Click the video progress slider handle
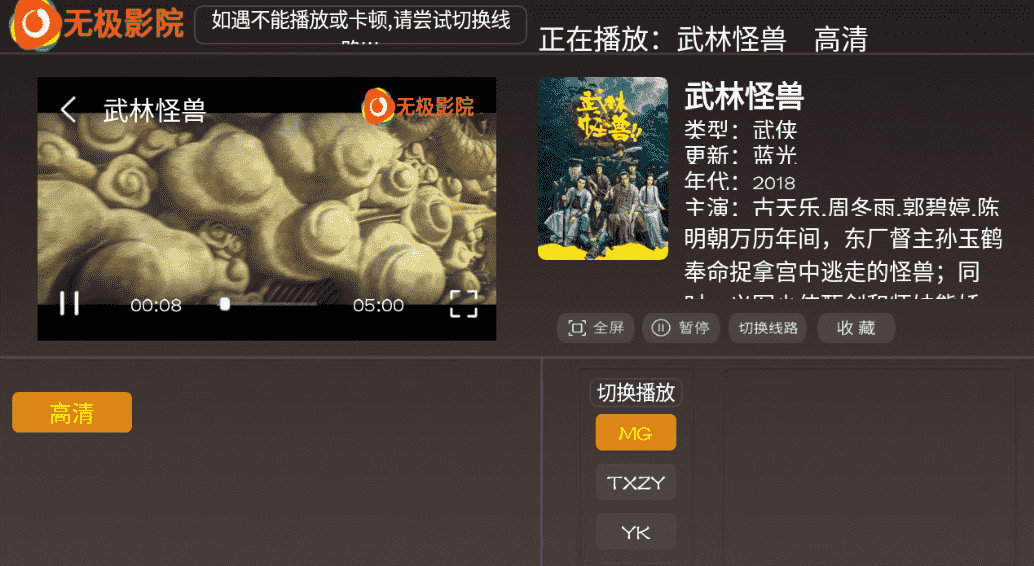The image size is (1034, 566). coord(225,304)
